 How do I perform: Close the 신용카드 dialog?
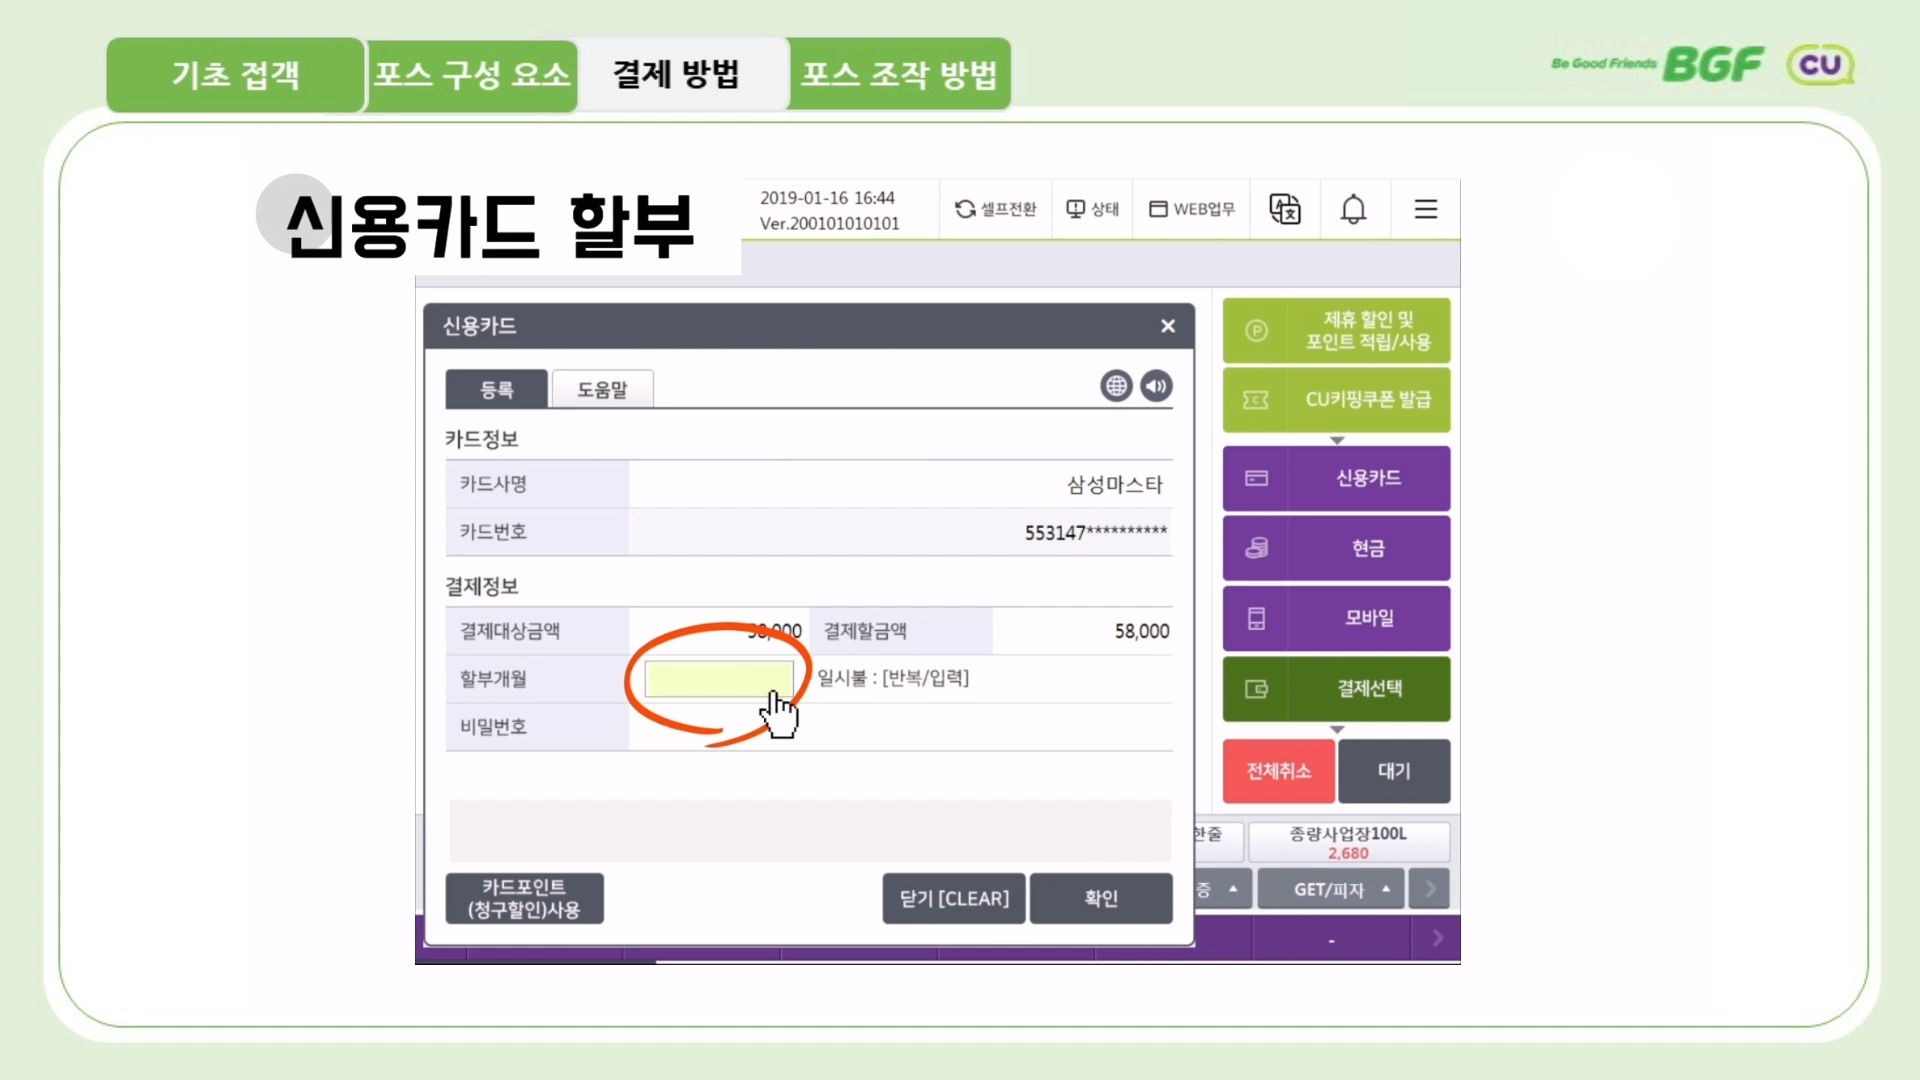click(1167, 326)
